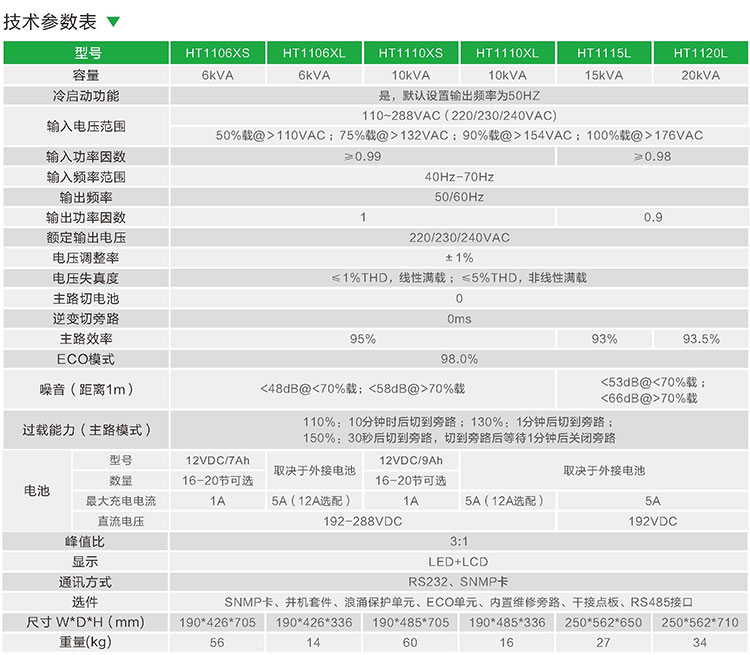Select the HT1106XS column header
This screenshot has width=750, height=655.
tap(218, 53)
